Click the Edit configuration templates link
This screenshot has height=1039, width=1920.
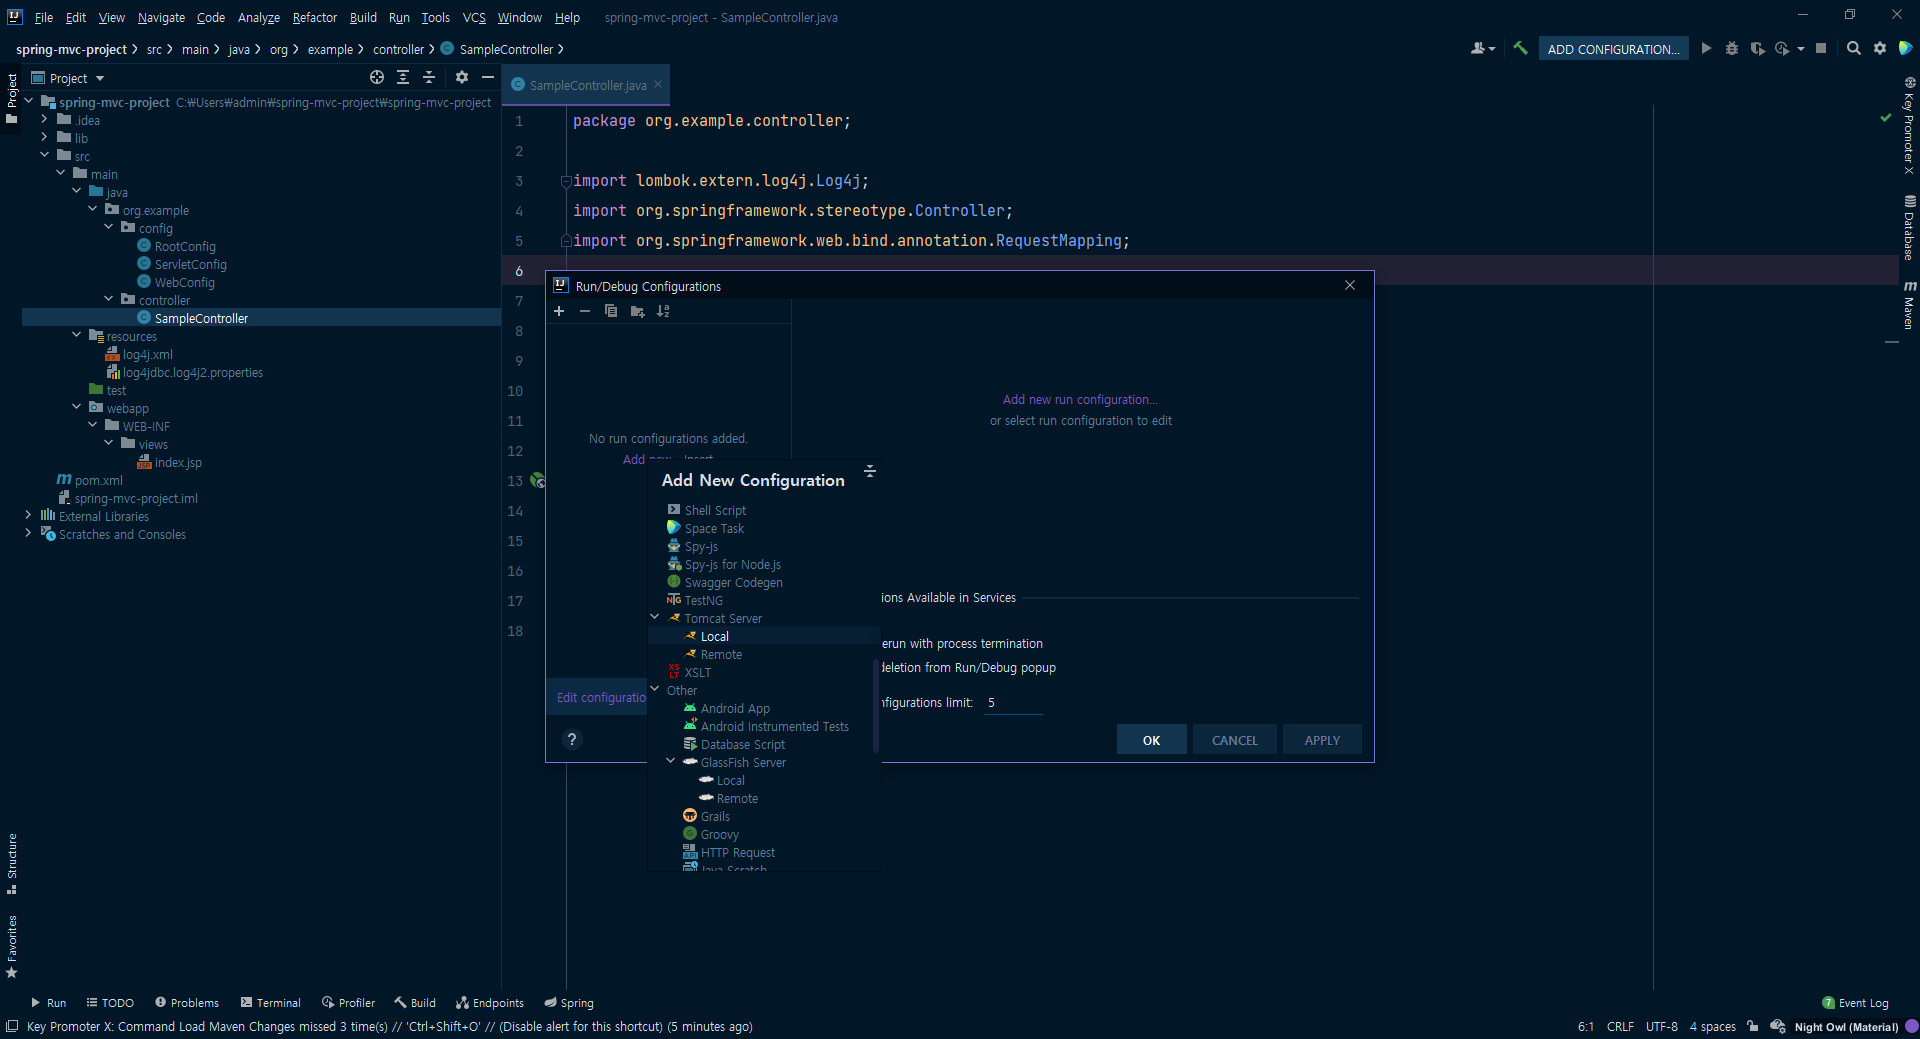(x=601, y=698)
